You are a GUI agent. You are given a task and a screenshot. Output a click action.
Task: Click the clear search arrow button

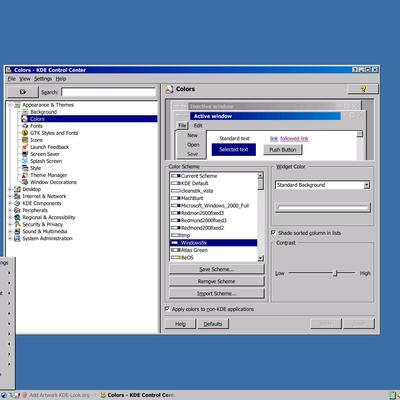tap(23, 92)
